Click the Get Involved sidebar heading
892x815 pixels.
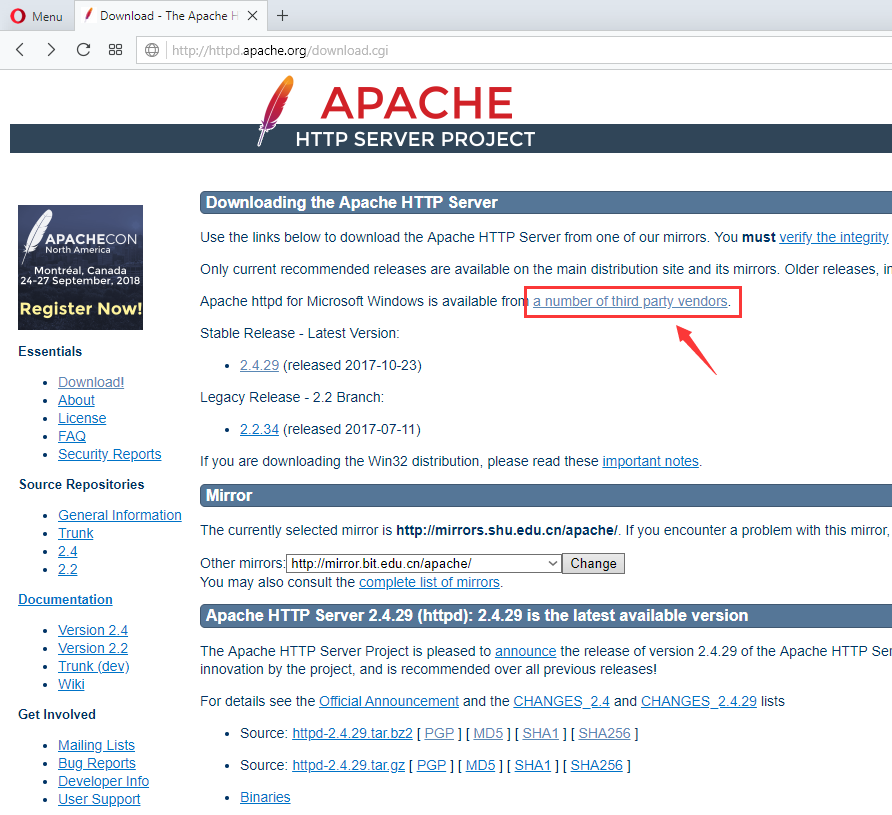point(57,714)
